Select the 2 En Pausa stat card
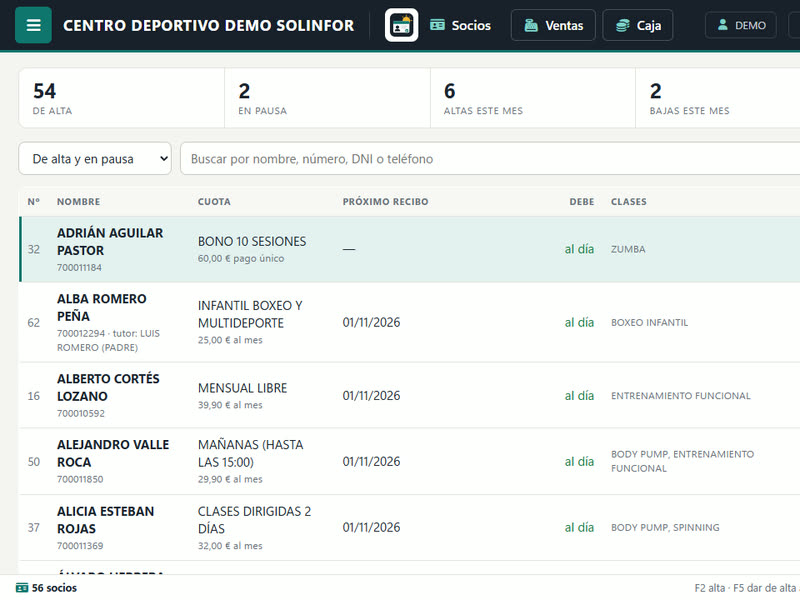Image resolution: width=800 pixels, height=600 pixels. [x=327, y=98]
